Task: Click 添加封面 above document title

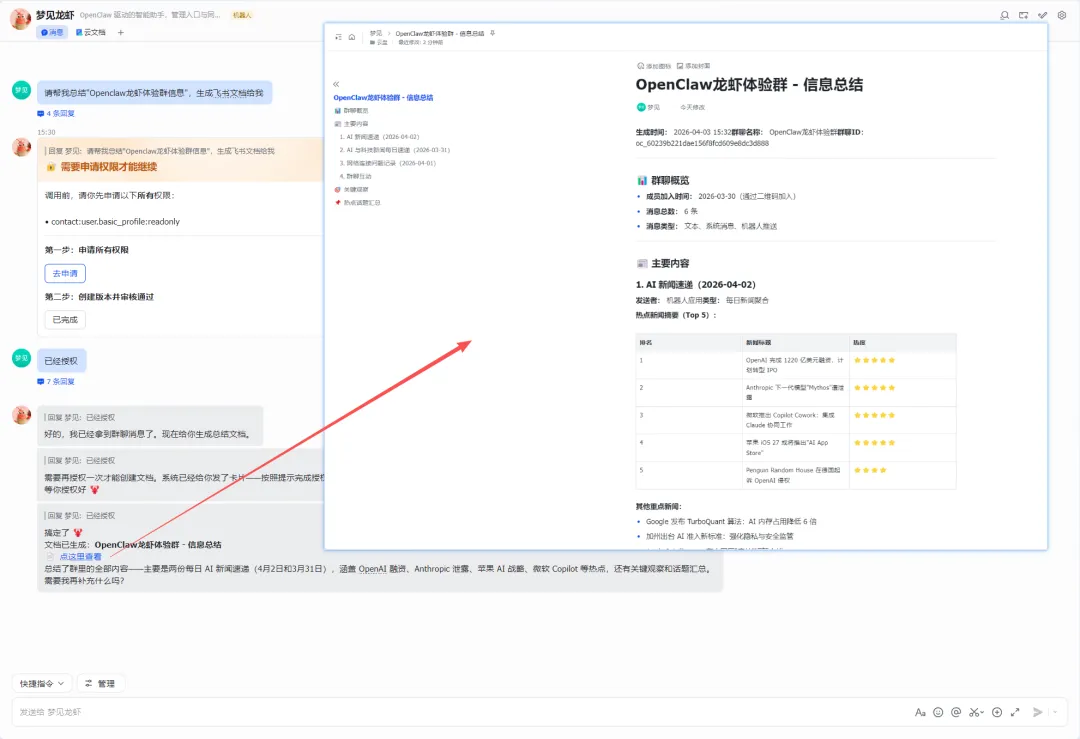Action: [x=694, y=66]
